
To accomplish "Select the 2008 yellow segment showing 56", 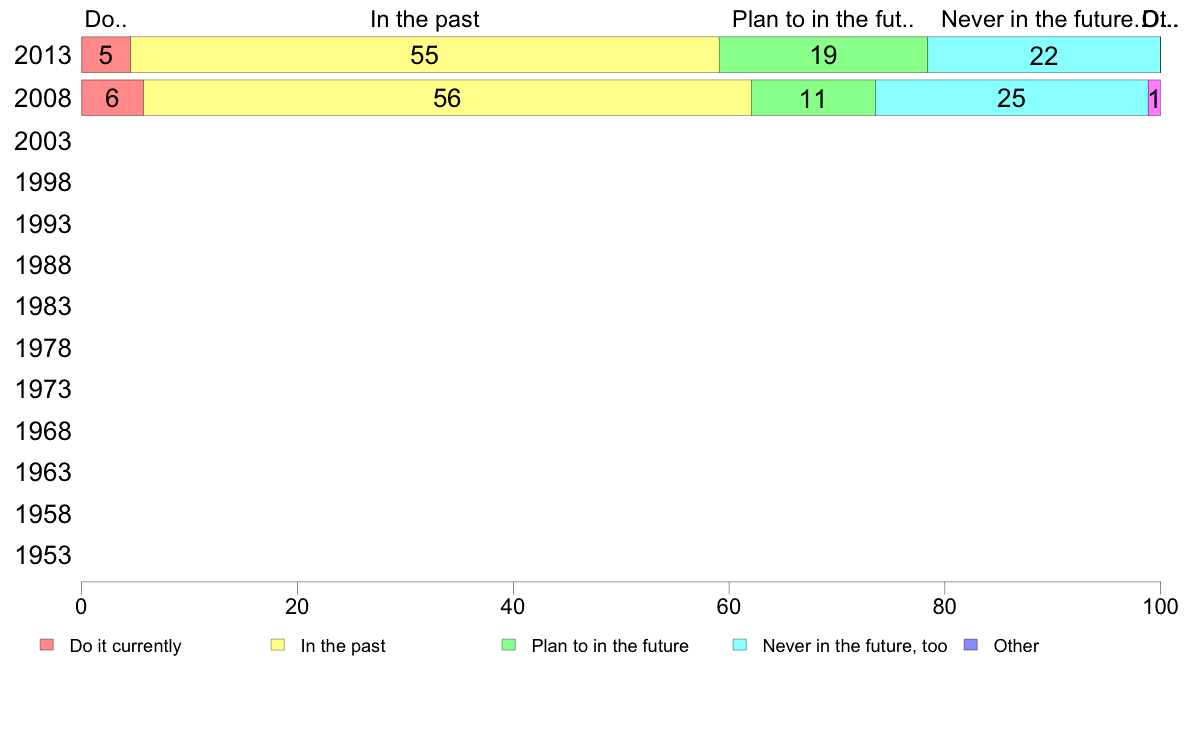I will coord(448,98).
